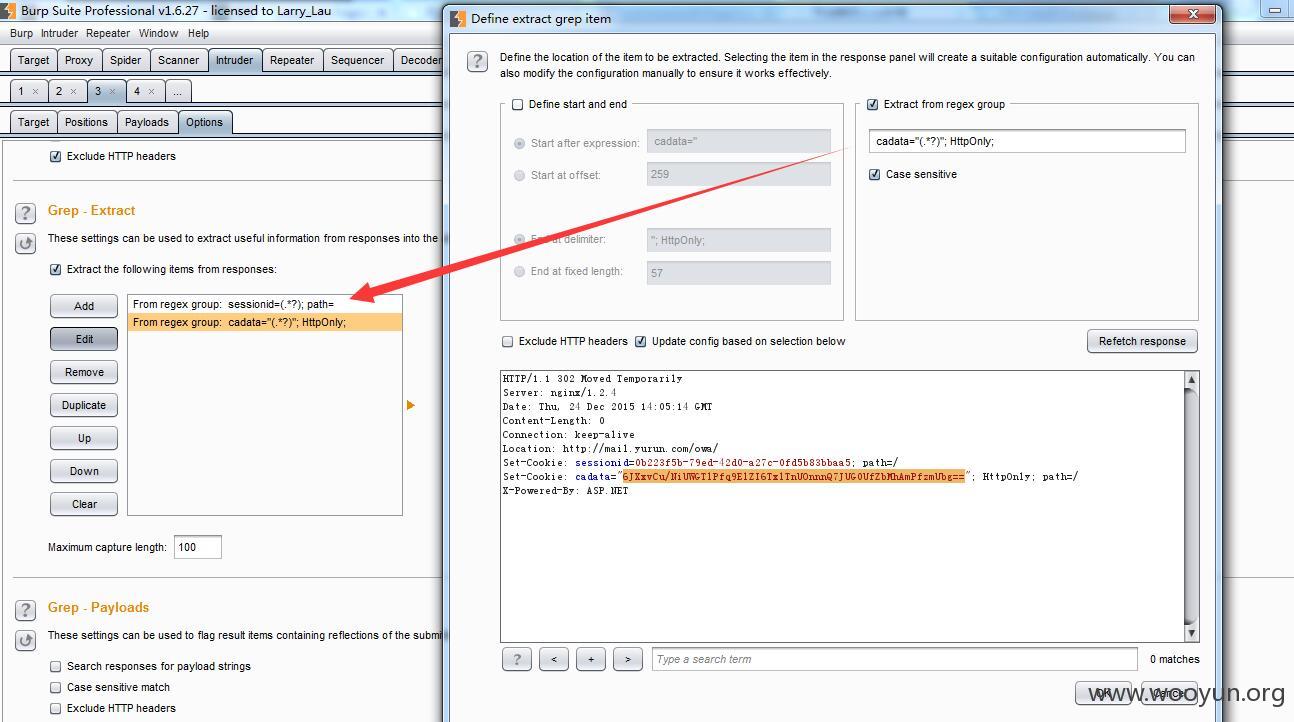Click reset icon under Grep - Extract
The height and width of the screenshot is (722, 1294).
coord(26,243)
